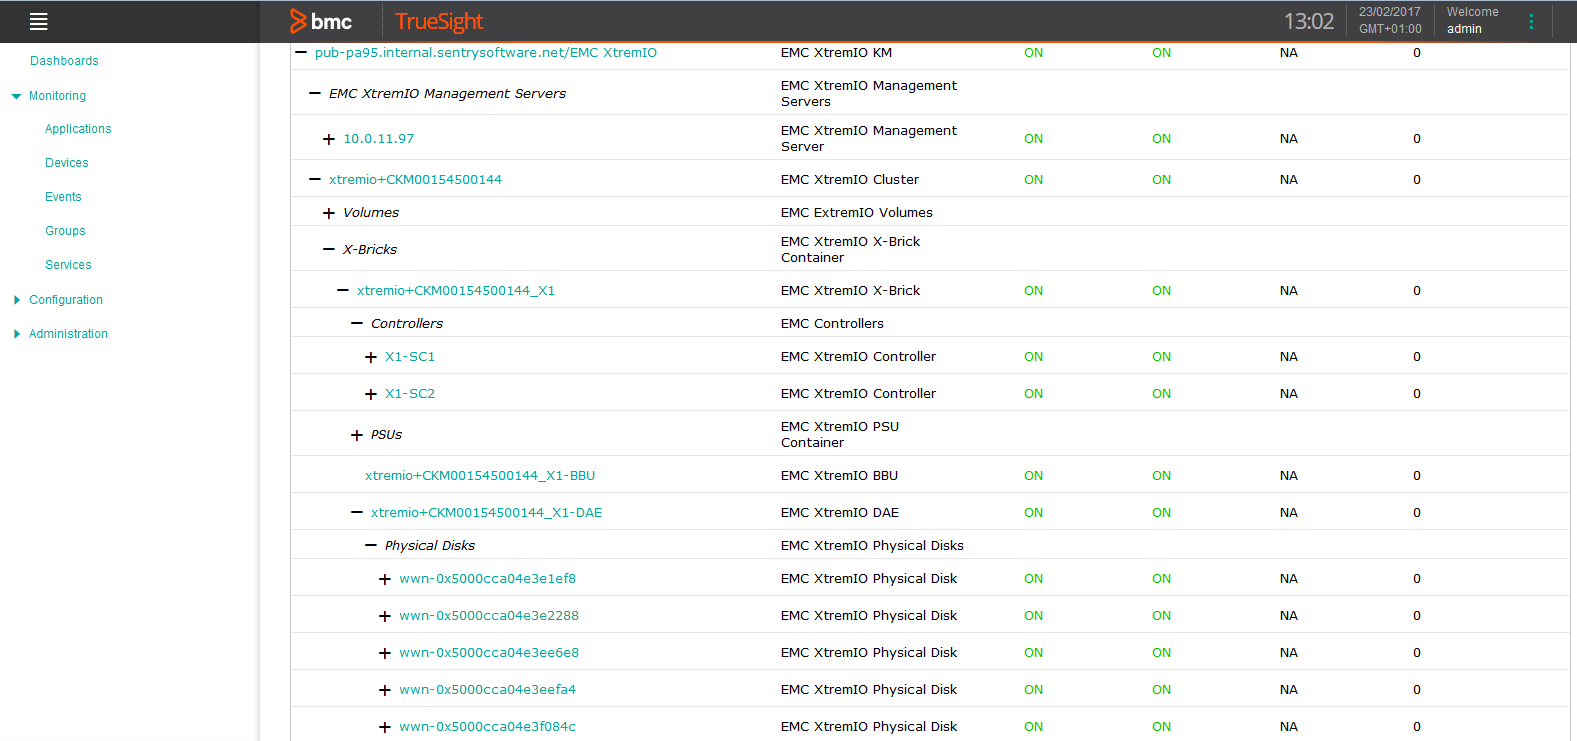
Task: Expand the Administration sidebar section
Action: click(17, 334)
